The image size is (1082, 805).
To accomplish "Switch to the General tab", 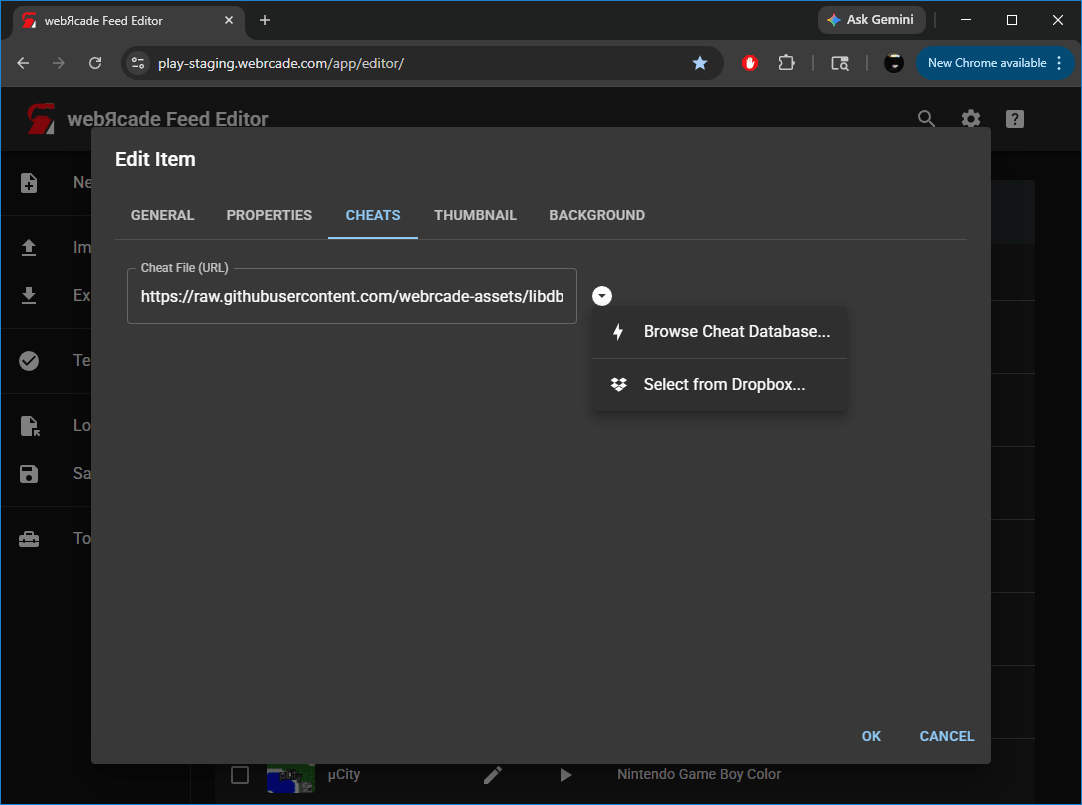I will (x=162, y=215).
